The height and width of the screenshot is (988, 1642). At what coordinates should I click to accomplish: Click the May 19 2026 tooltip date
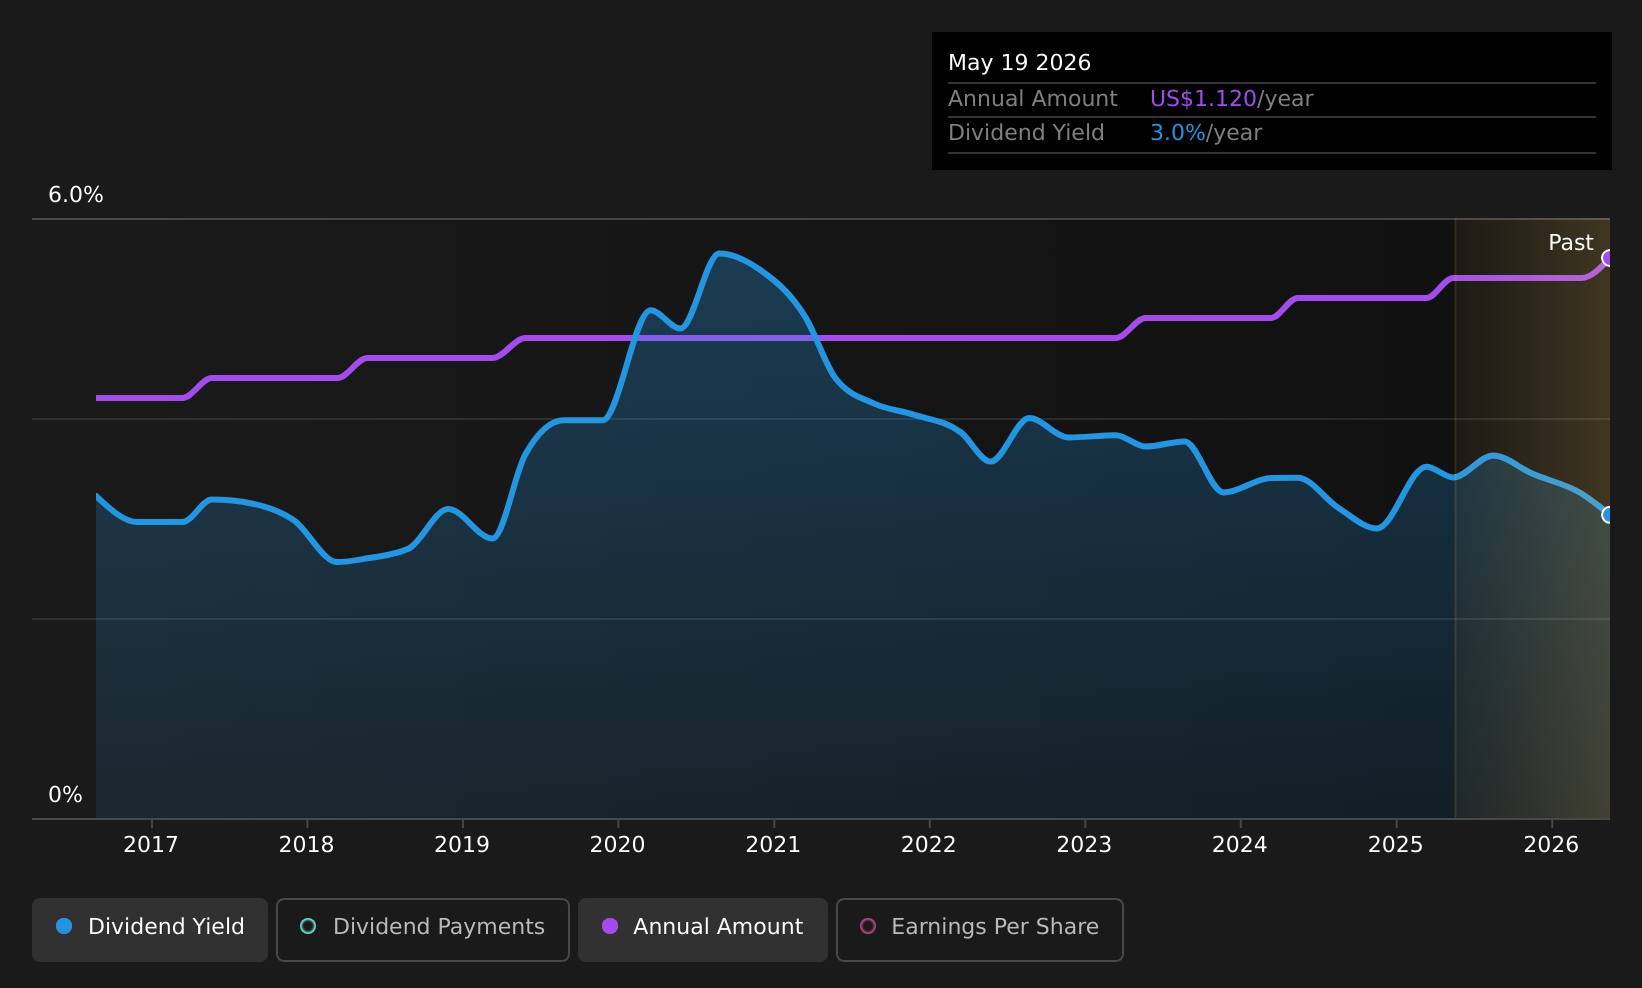pyautogui.click(x=1019, y=63)
